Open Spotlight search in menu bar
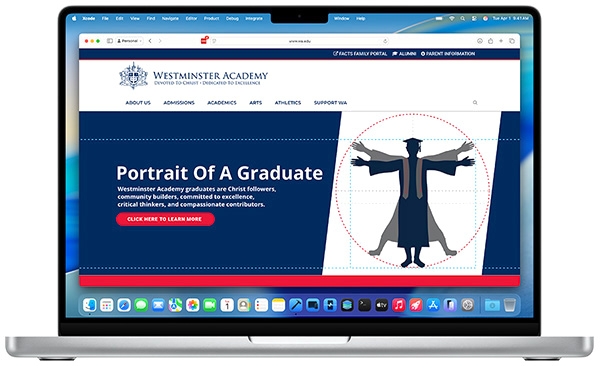600x366 pixels. tap(463, 18)
